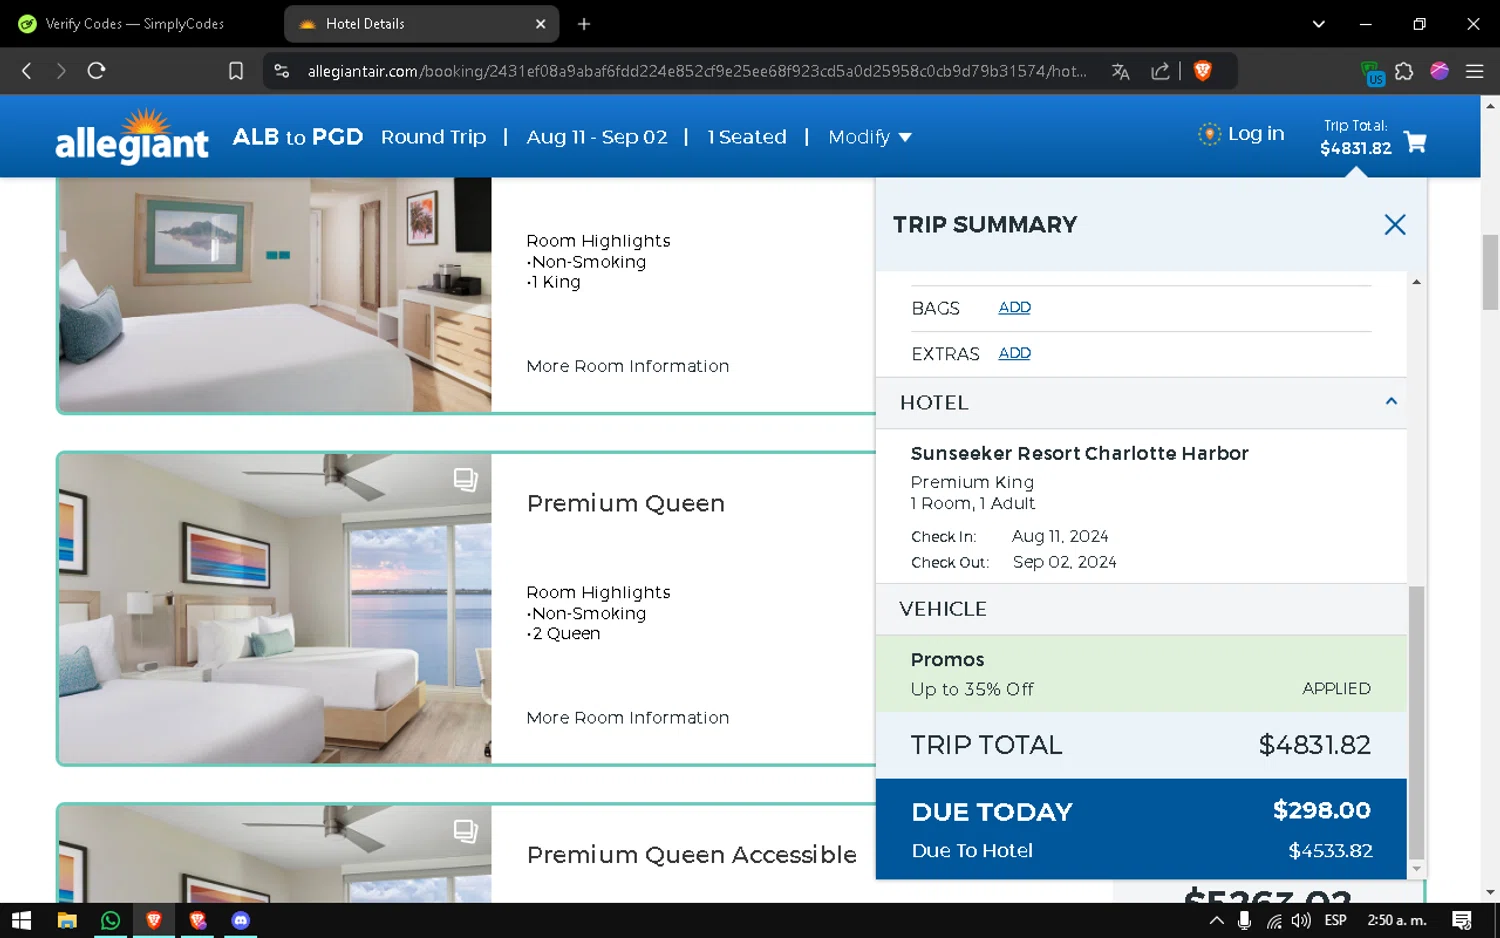Go back to the previous page
Image resolution: width=1500 pixels, height=938 pixels.
pyautogui.click(x=27, y=71)
